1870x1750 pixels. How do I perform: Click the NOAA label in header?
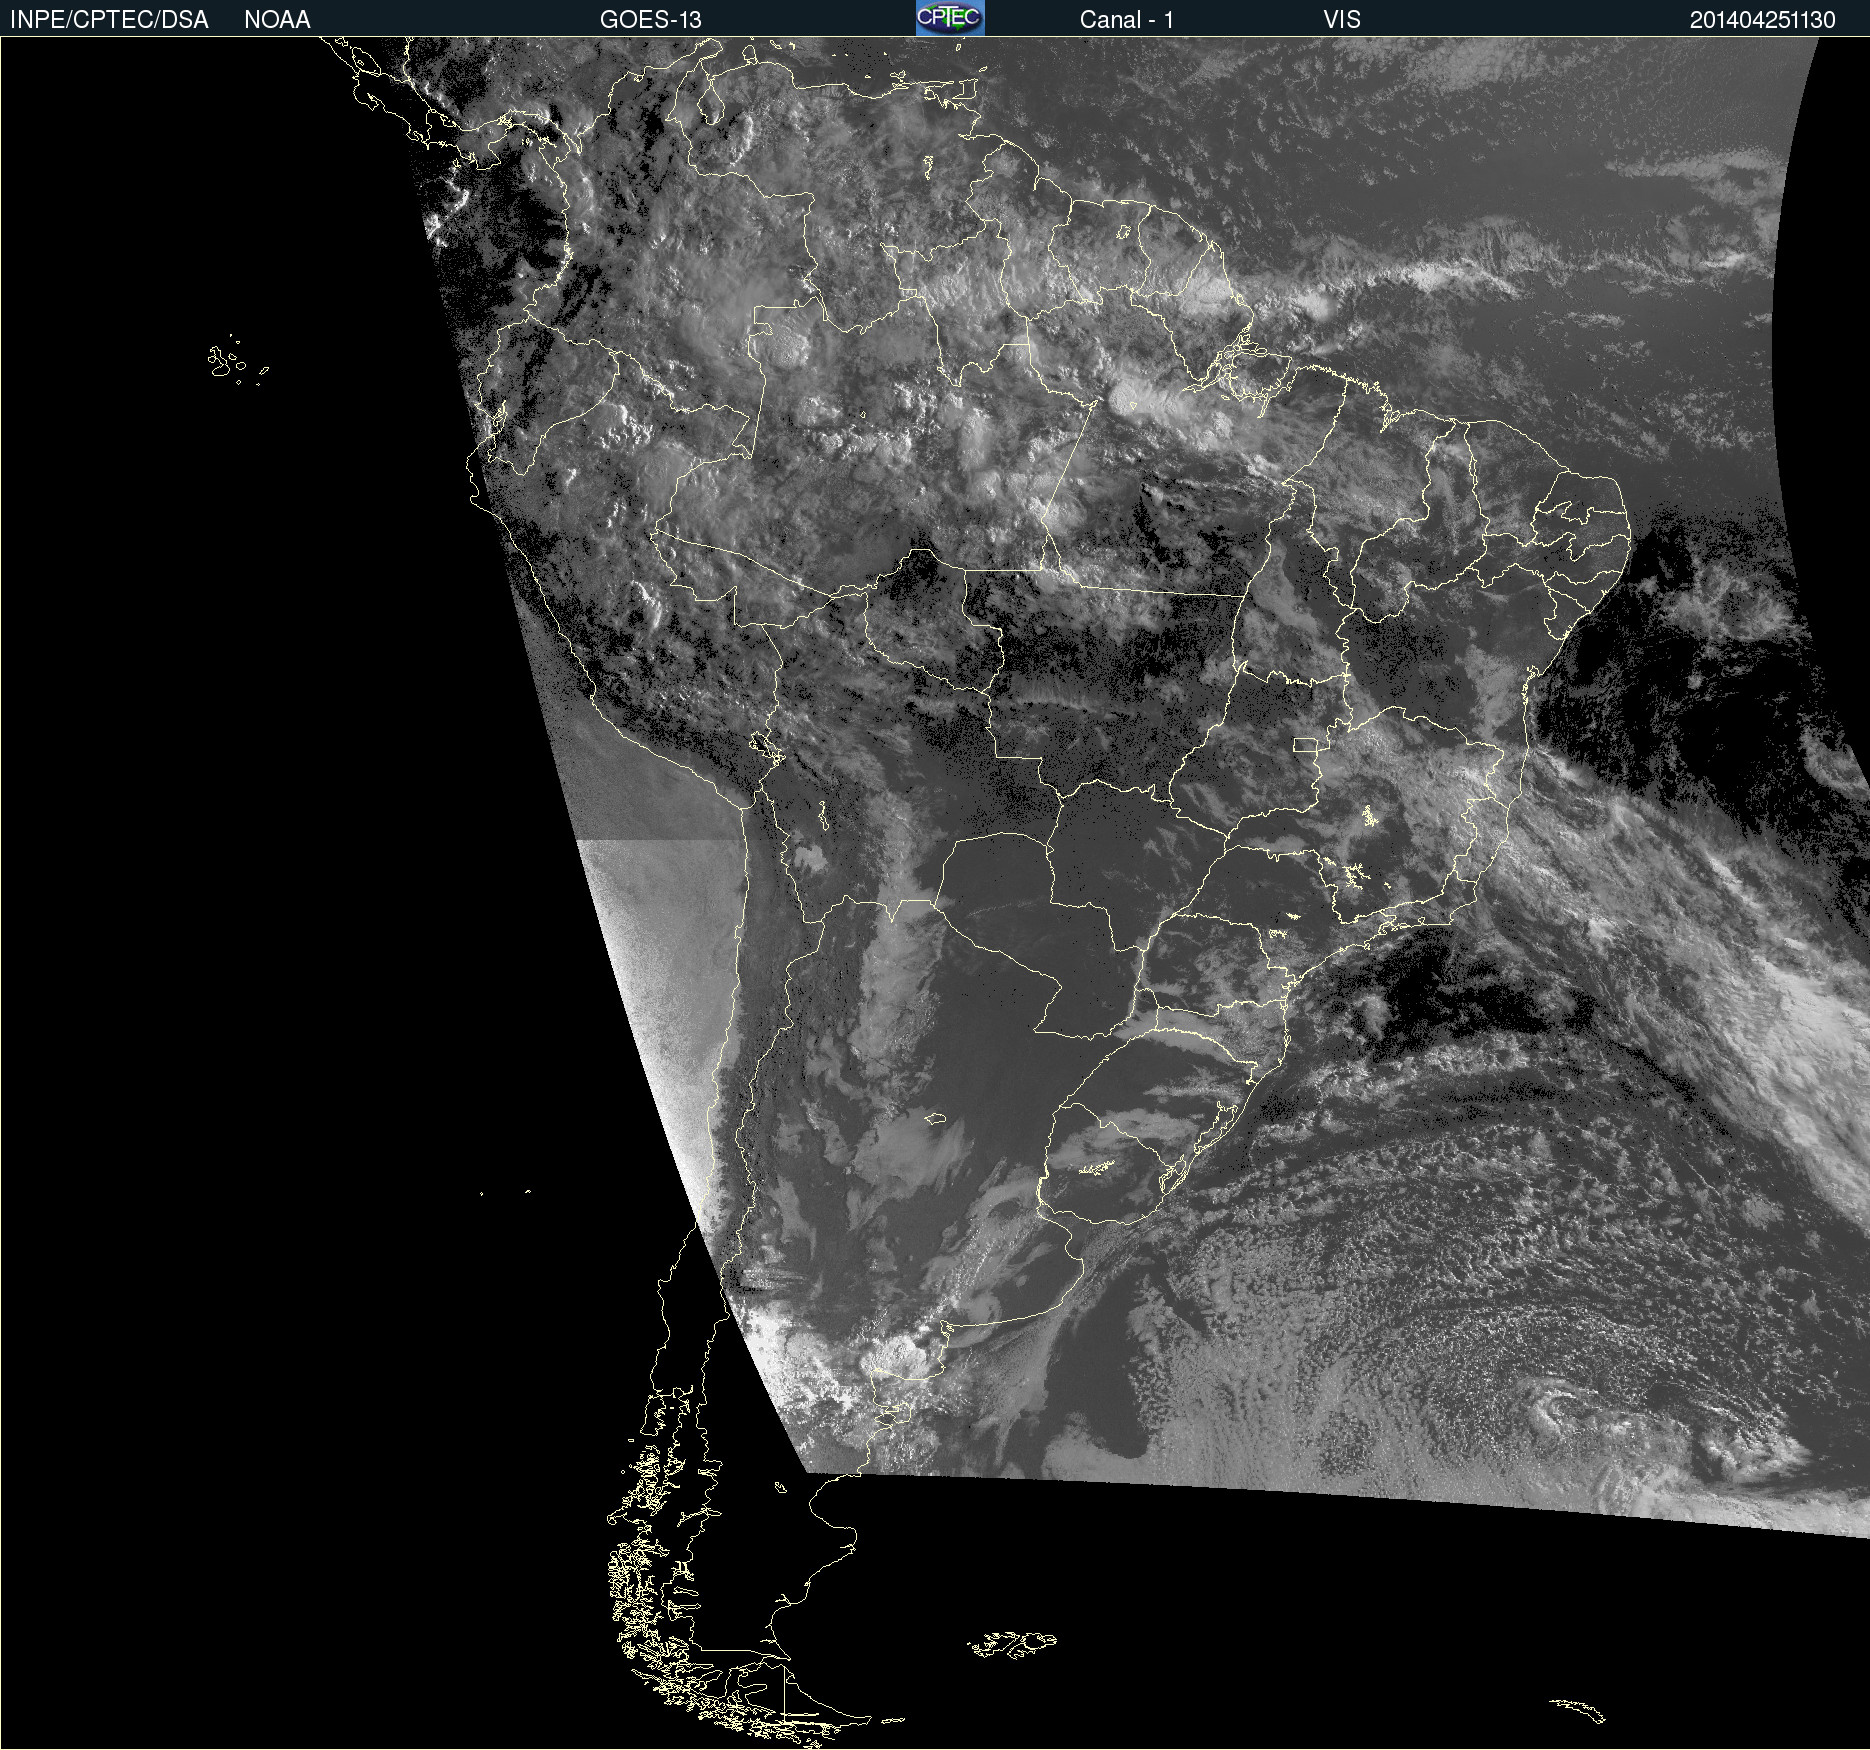(x=277, y=20)
